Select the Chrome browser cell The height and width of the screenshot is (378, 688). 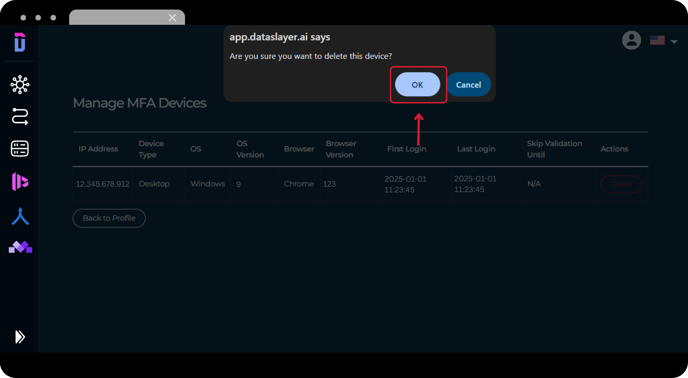tap(298, 184)
